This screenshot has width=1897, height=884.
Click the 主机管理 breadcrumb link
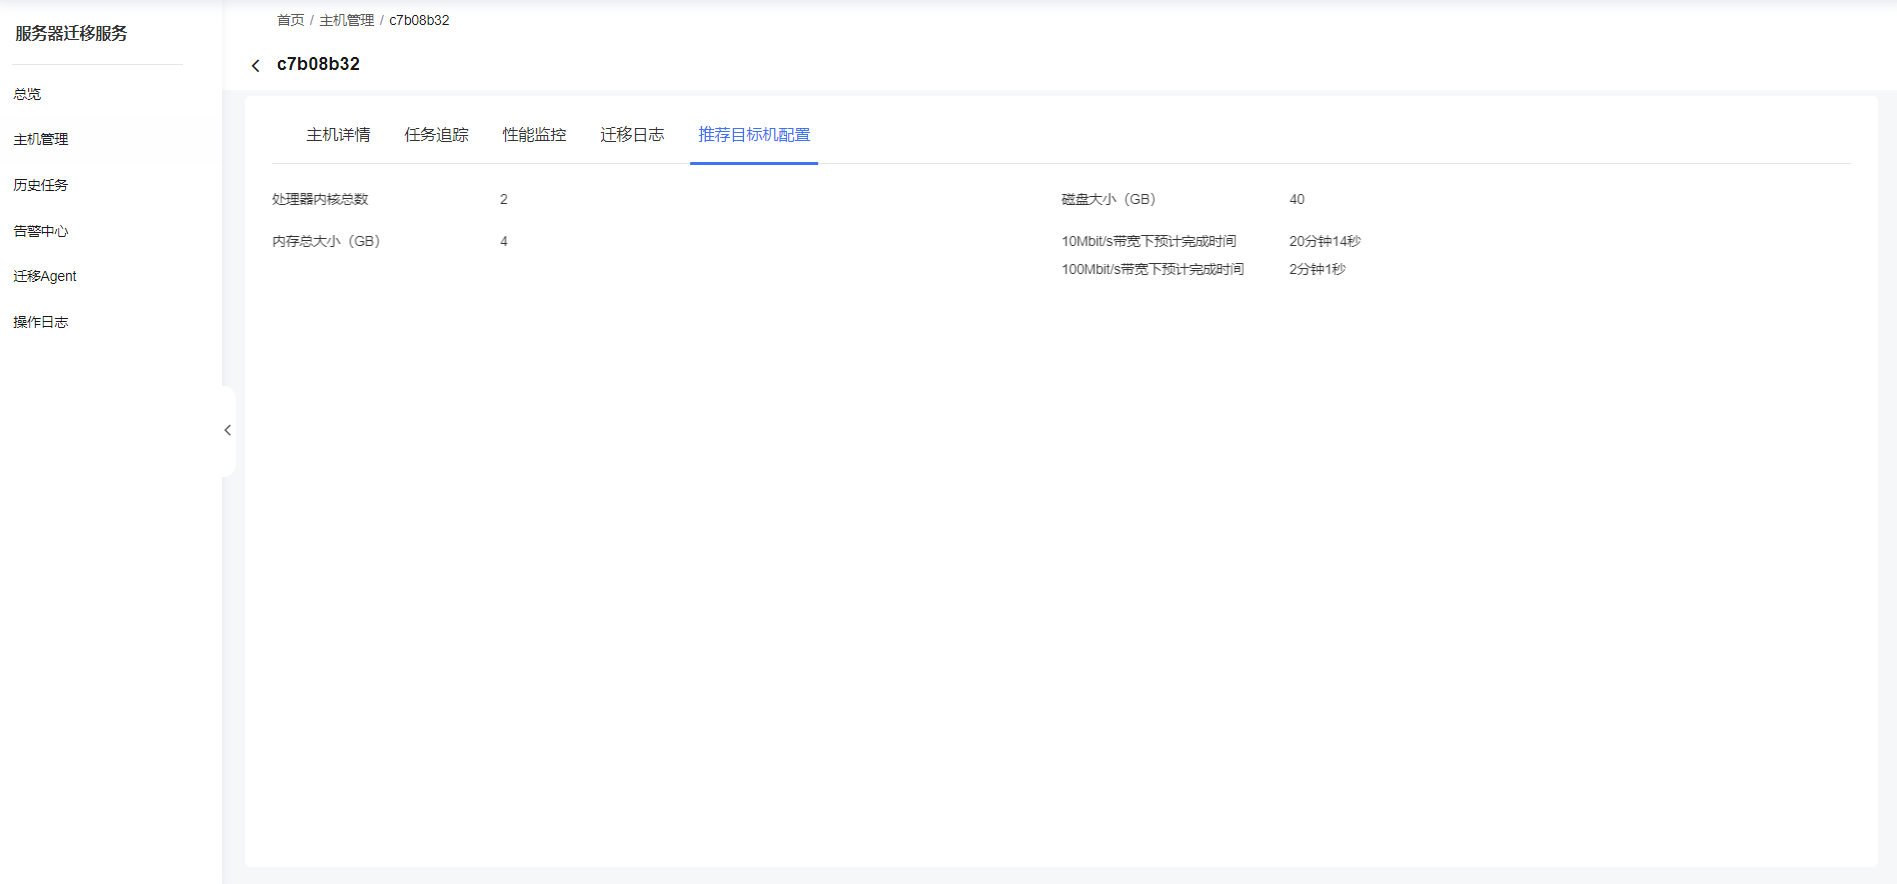(347, 20)
